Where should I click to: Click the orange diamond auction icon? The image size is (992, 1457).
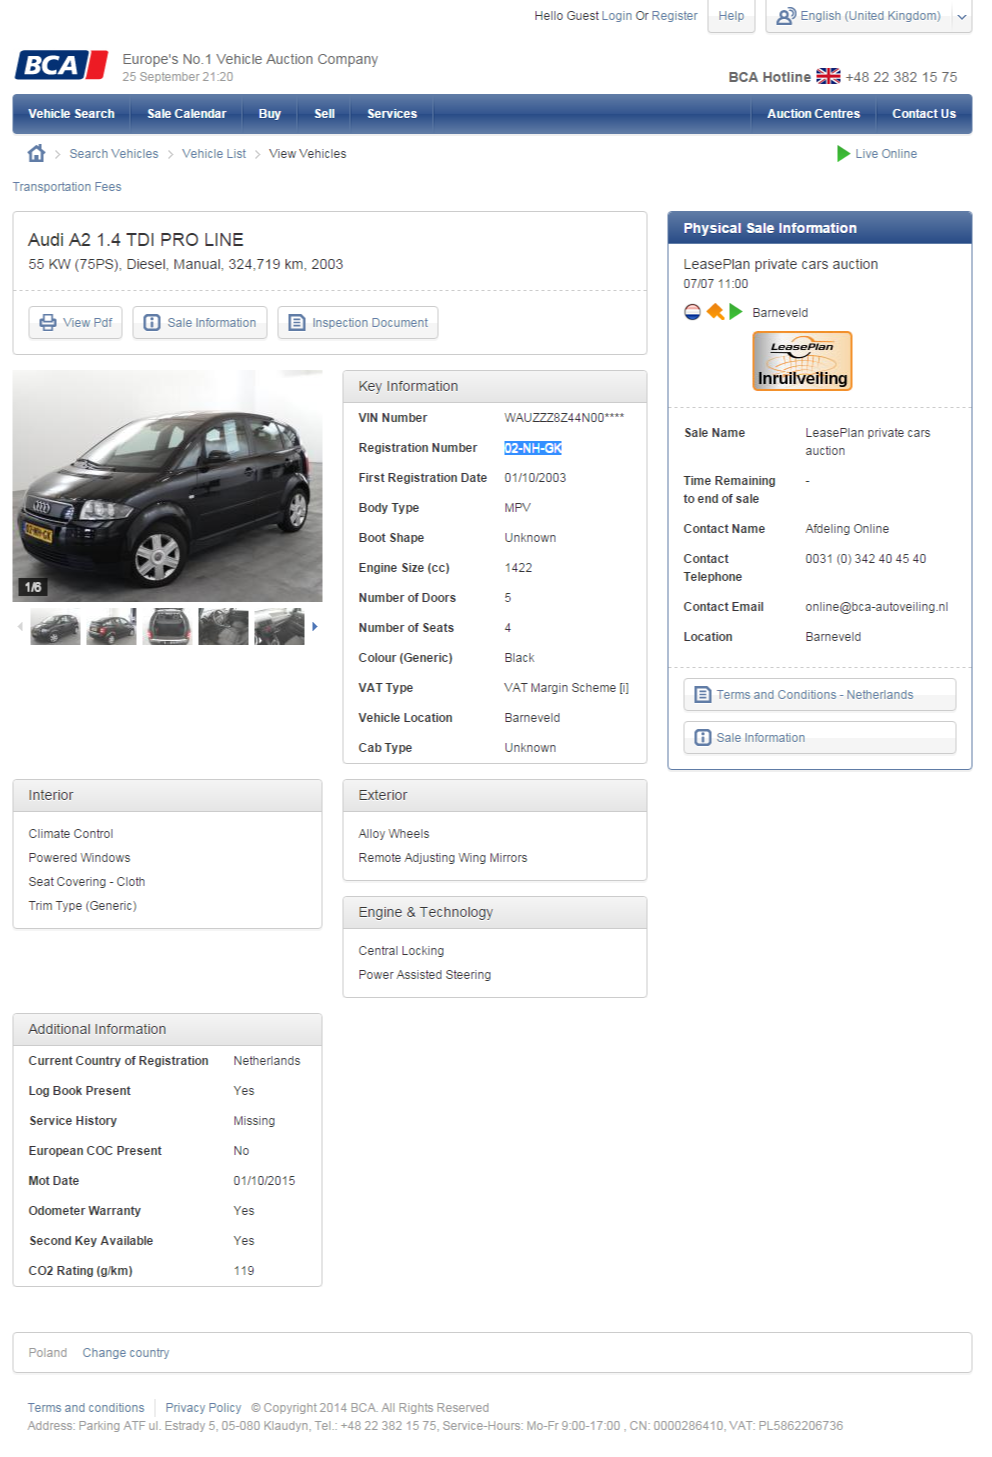pos(715,312)
